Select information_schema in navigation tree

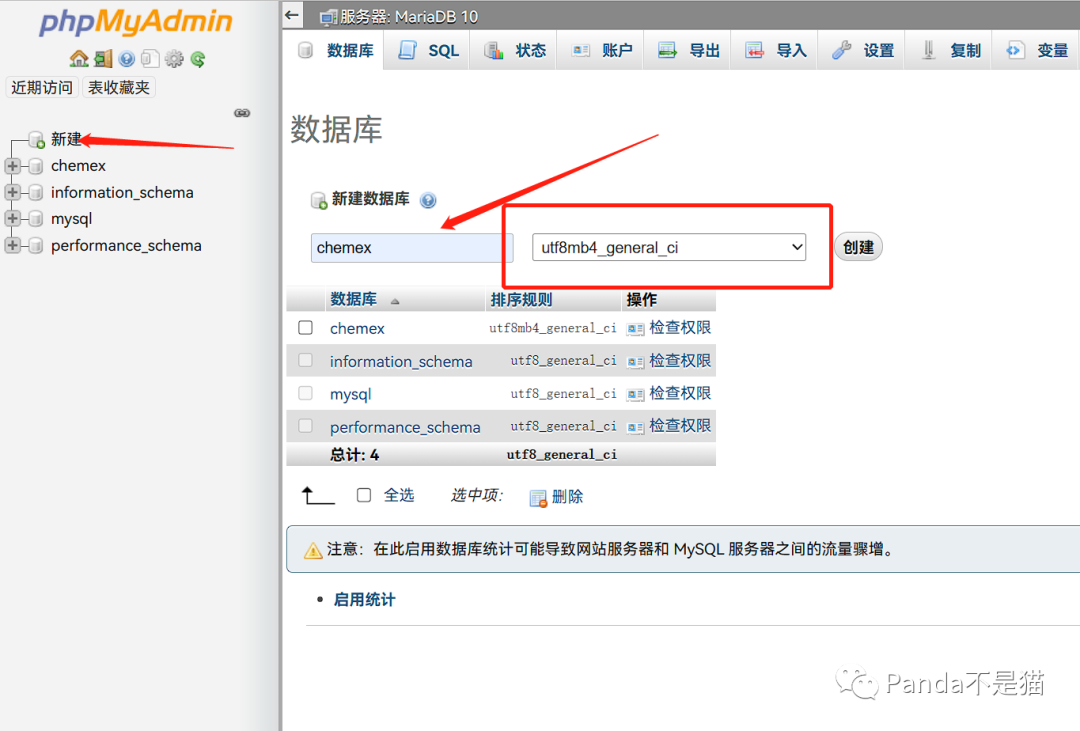click(122, 192)
